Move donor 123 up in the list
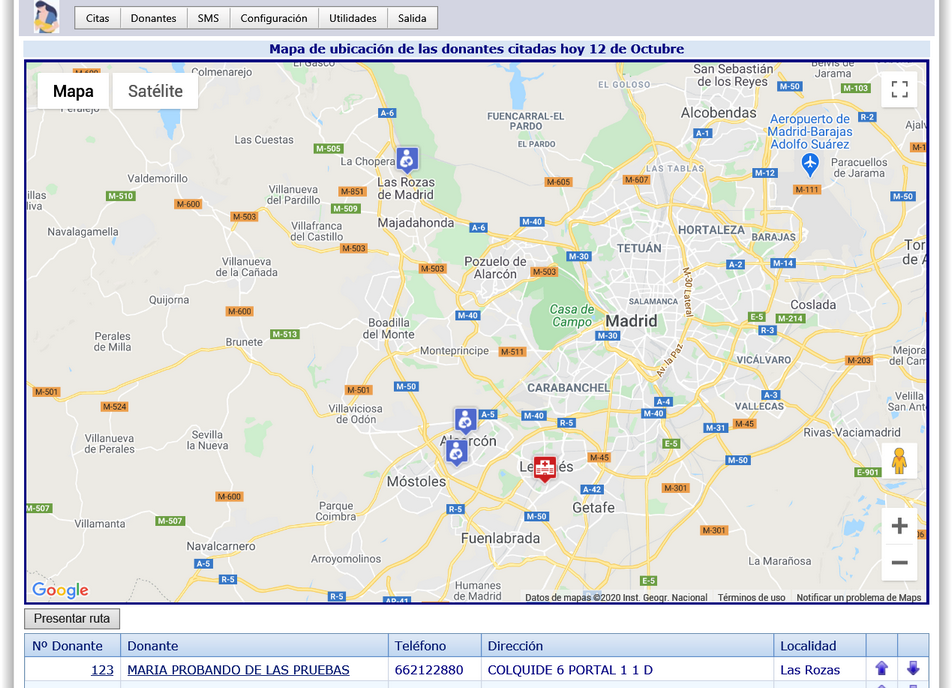Image resolution: width=952 pixels, height=688 pixels. pyautogui.click(x=882, y=669)
